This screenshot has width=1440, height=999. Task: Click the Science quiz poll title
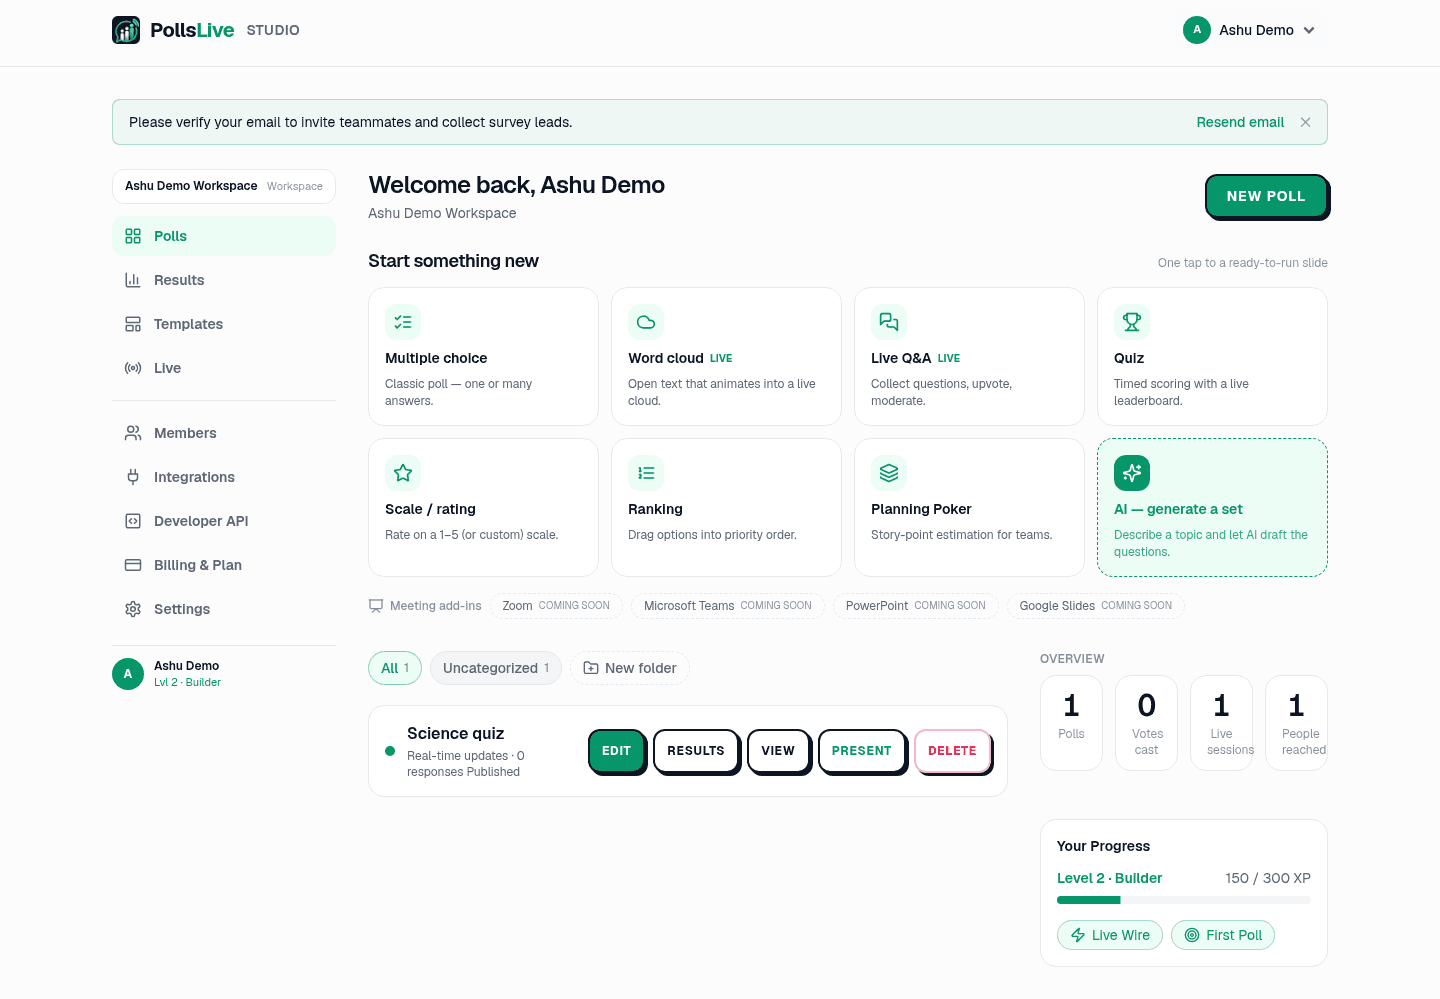(x=455, y=733)
